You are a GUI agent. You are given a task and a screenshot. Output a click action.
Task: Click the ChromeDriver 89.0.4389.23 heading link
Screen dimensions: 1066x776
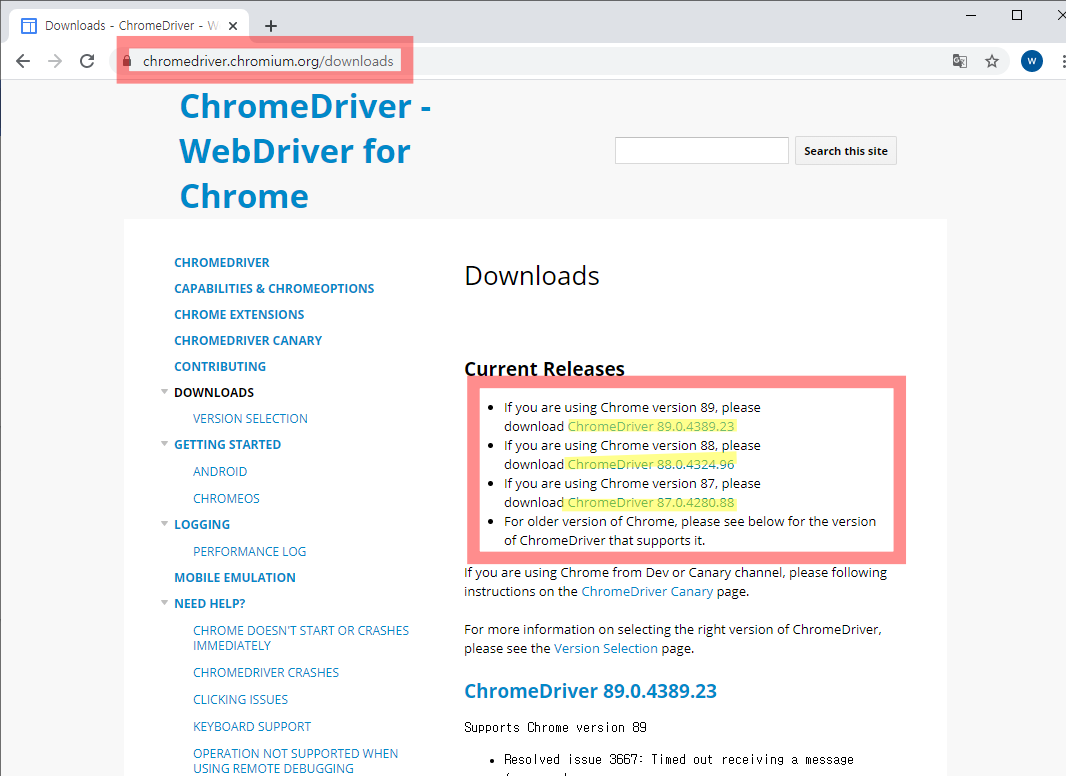point(590,691)
